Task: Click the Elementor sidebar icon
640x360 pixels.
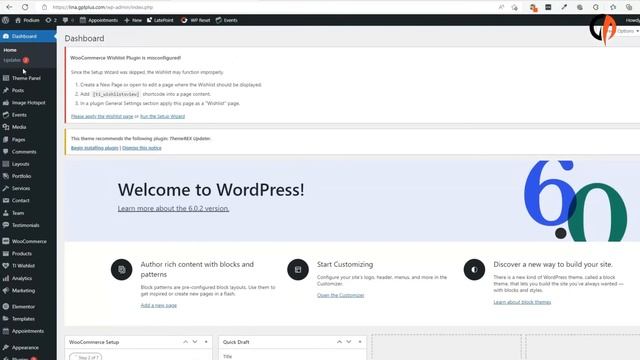Action: (6, 307)
